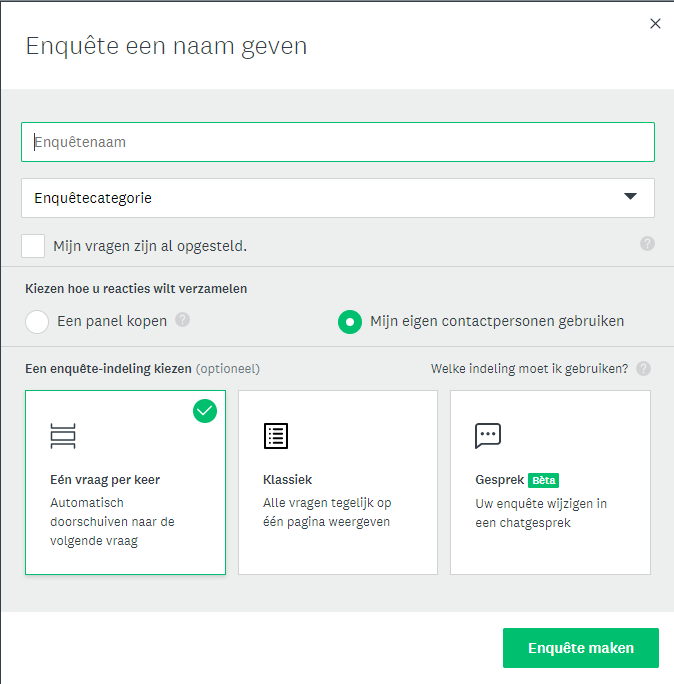Viewport: 674px width, 684px height.
Task: Choose the Klassiek layout card
Action: [x=338, y=482]
